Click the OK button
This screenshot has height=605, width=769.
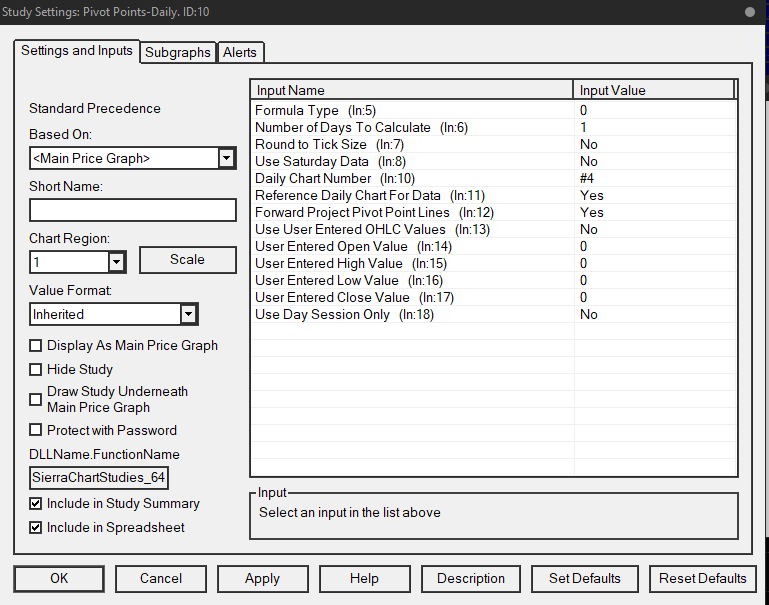click(59, 579)
